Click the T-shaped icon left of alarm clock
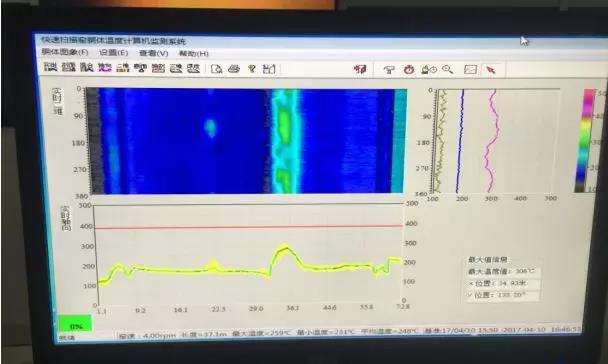Image resolution: width=608 pixels, height=364 pixels. tap(389, 70)
